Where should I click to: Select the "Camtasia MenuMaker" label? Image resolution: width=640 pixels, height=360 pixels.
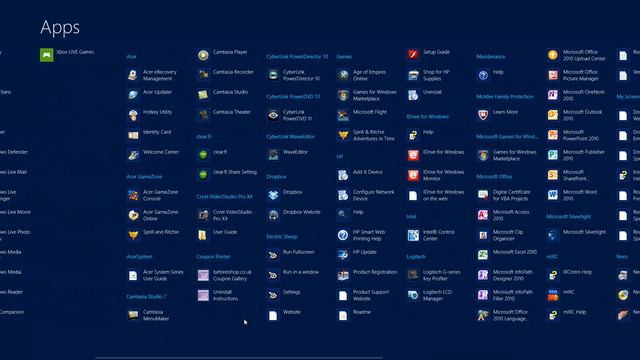coord(156,315)
